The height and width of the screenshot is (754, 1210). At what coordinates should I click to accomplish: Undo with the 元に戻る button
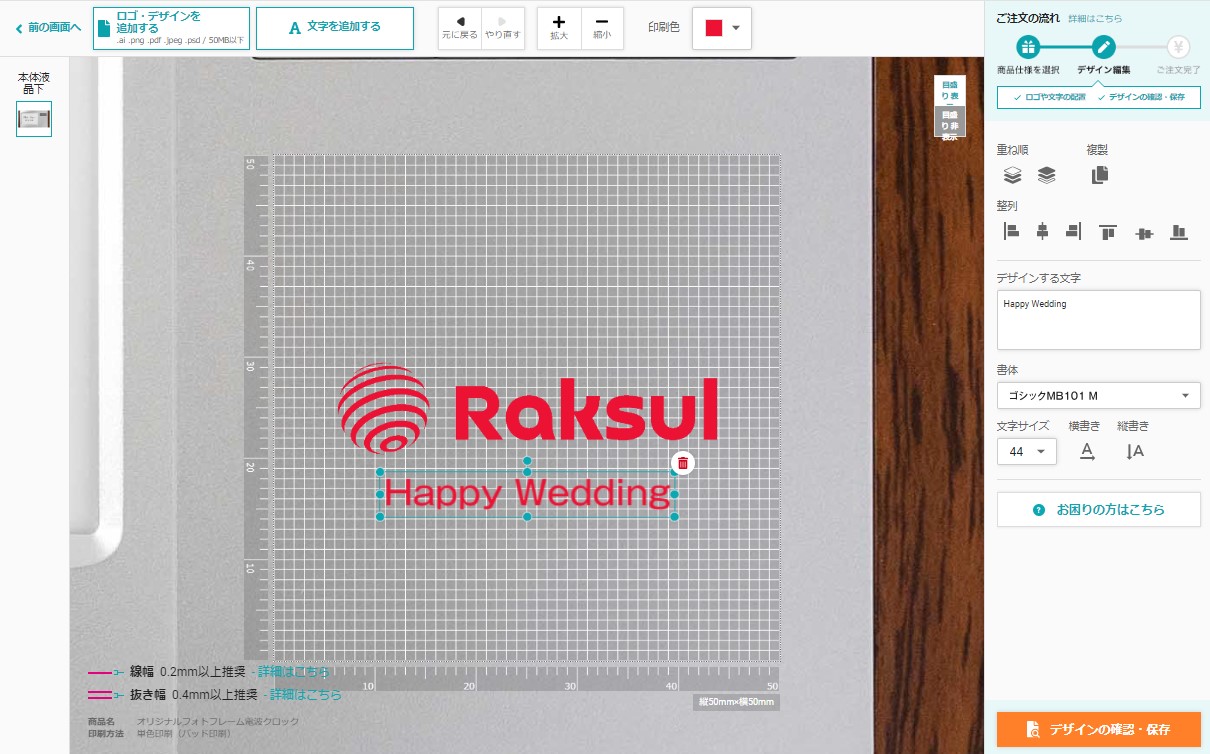coord(460,28)
